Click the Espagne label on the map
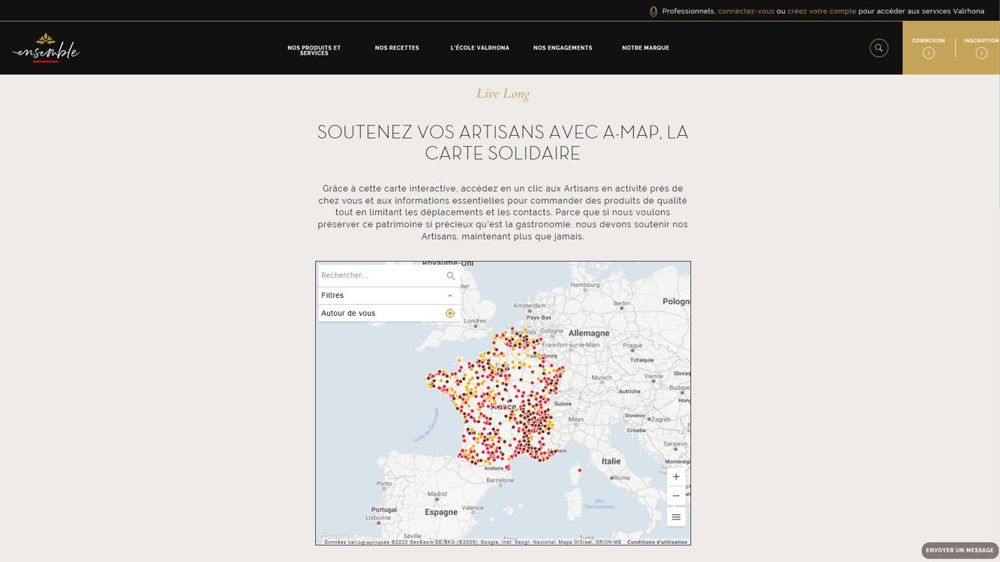Screen dimensions: 1000x562 tap(441, 512)
